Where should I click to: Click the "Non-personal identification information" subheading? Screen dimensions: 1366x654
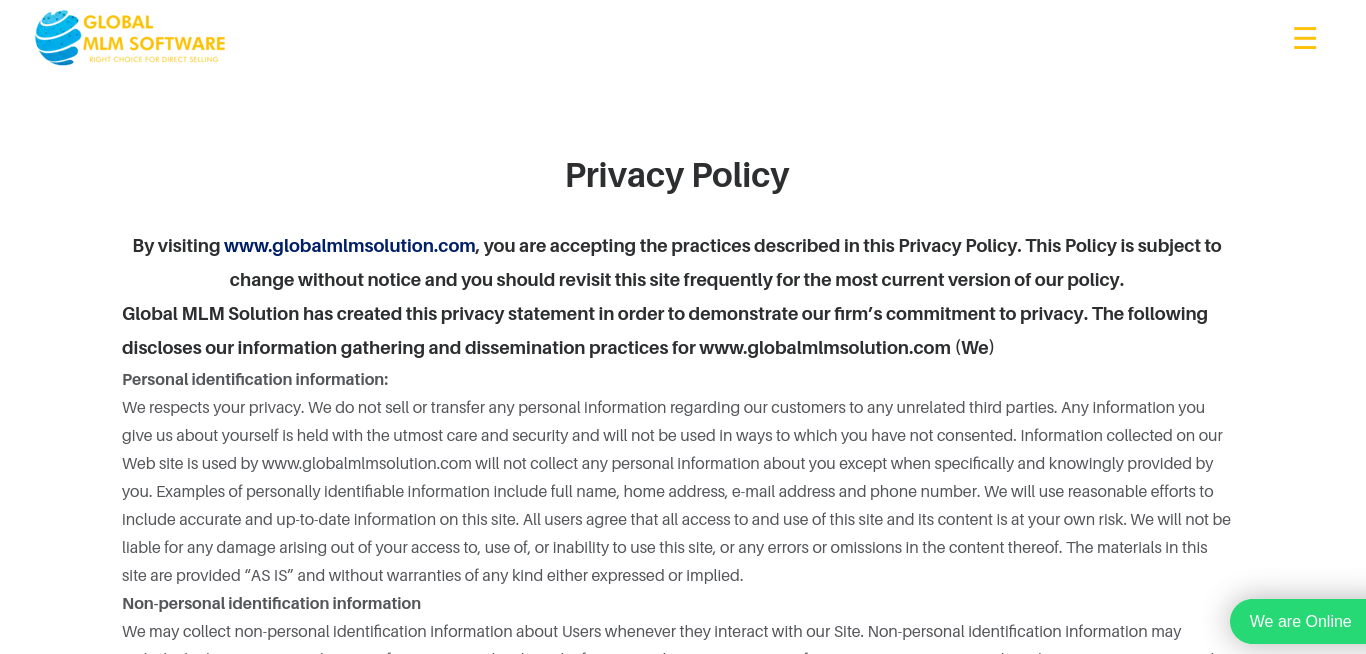pyautogui.click(x=271, y=604)
